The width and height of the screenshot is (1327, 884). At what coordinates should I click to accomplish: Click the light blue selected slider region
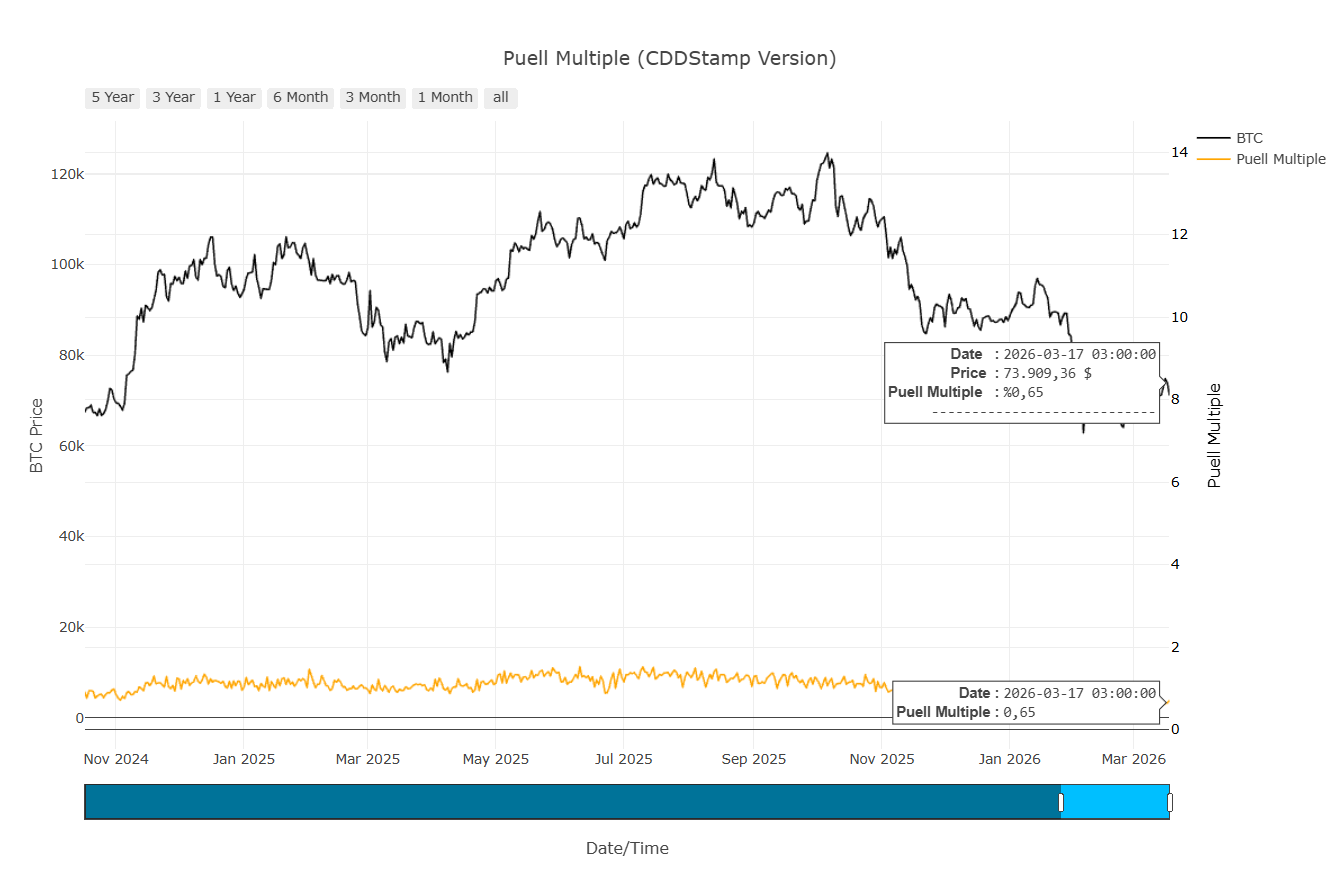[x=1115, y=802]
